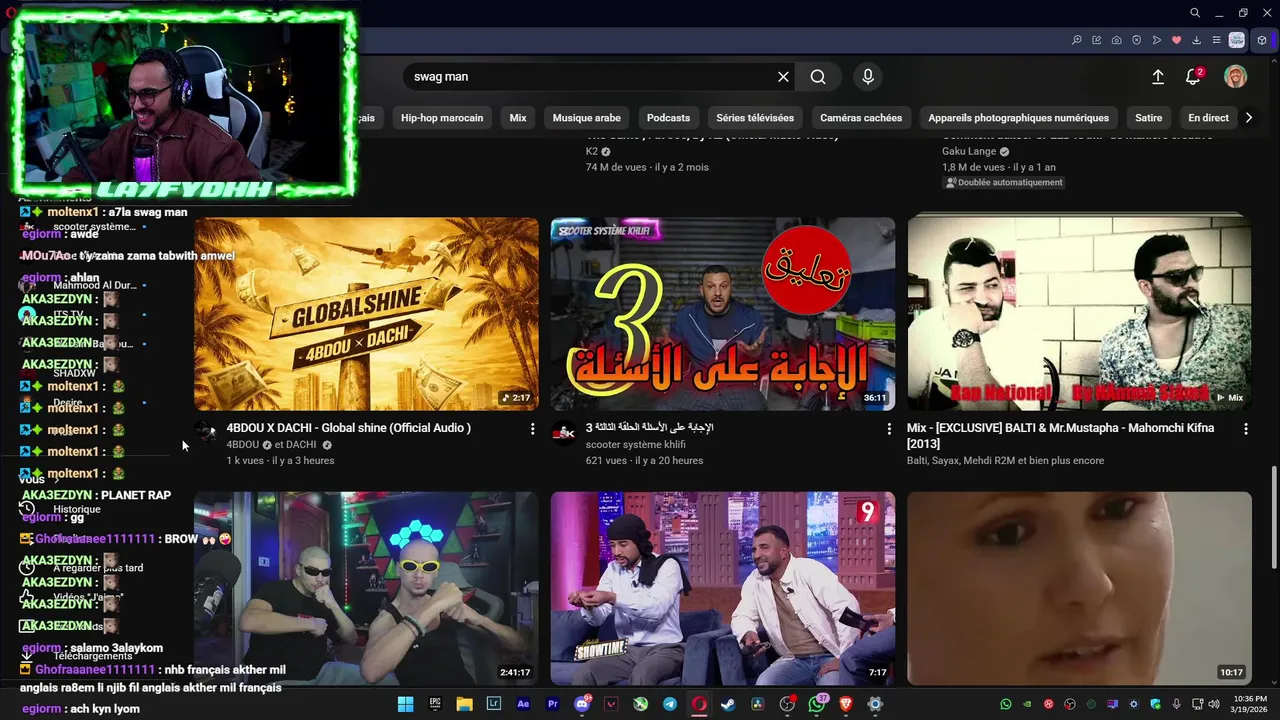Open YouTube upload arrow button
Viewport: 1280px width, 720px height.
pos(1157,77)
